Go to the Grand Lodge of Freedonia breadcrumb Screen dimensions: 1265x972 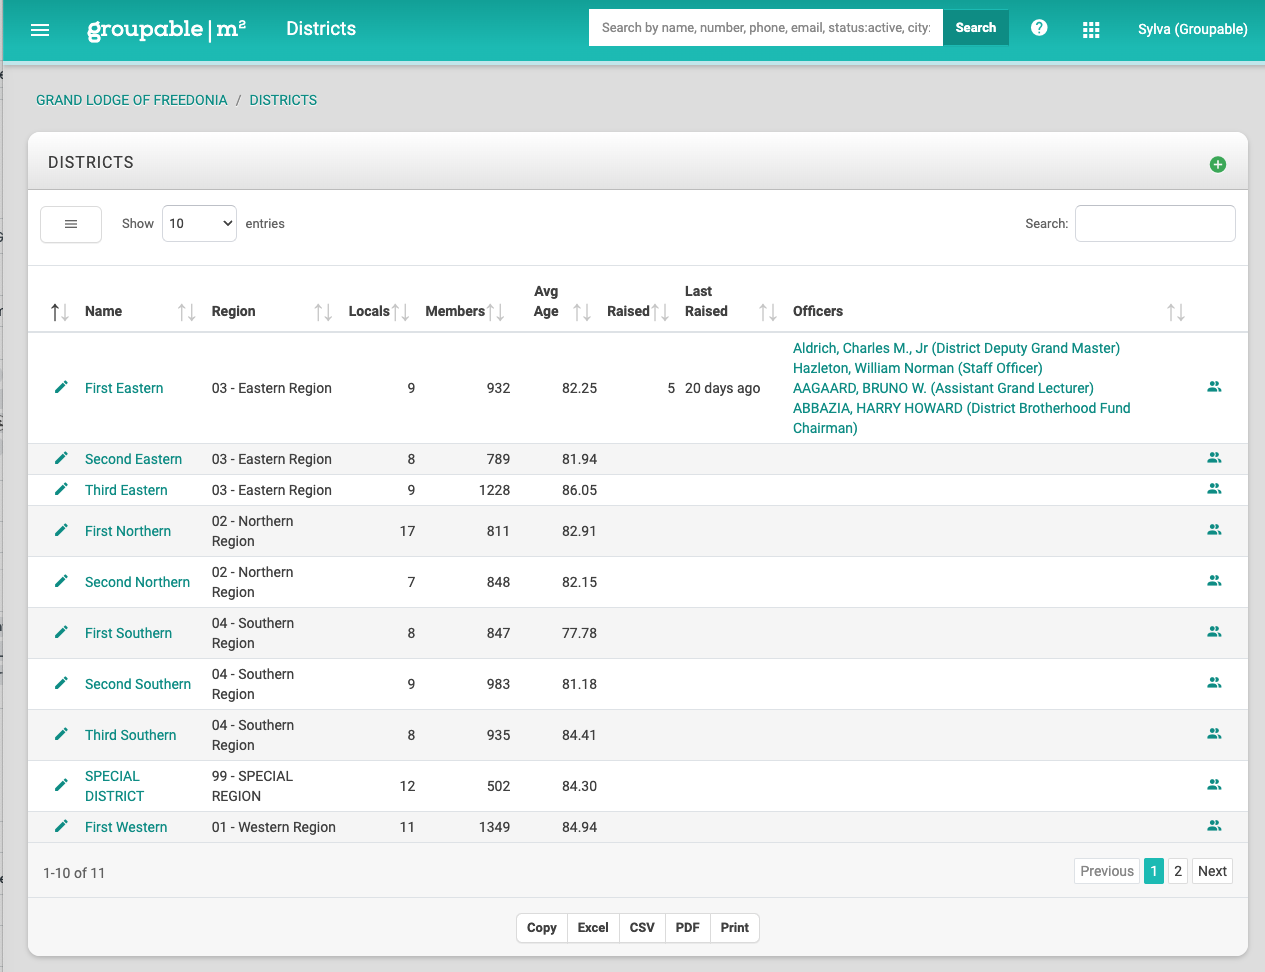(132, 100)
